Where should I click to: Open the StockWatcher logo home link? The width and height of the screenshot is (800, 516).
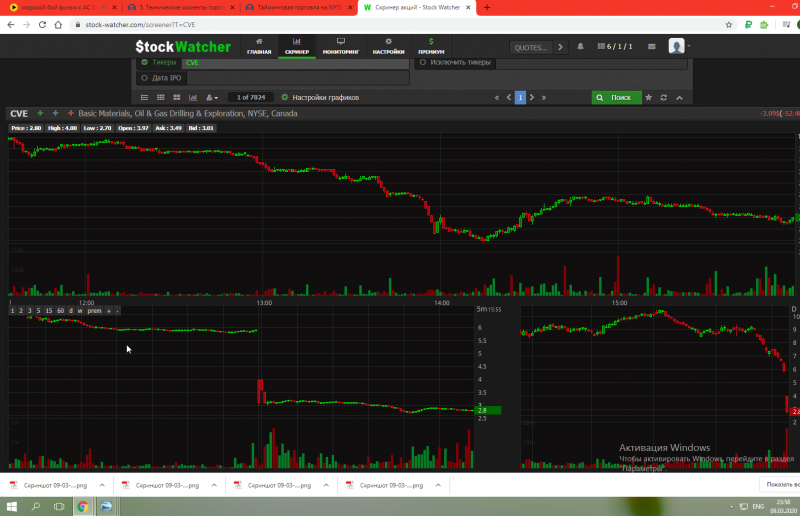point(183,46)
